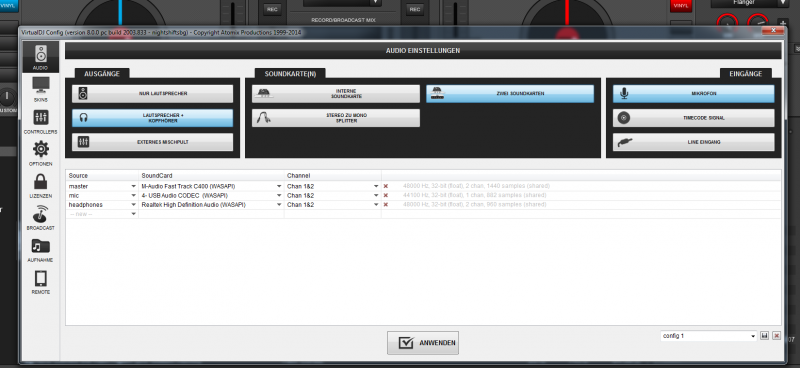Select the Timecode Signal input
Screen dimensions: 800x368
pyautogui.click(x=693, y=118)
